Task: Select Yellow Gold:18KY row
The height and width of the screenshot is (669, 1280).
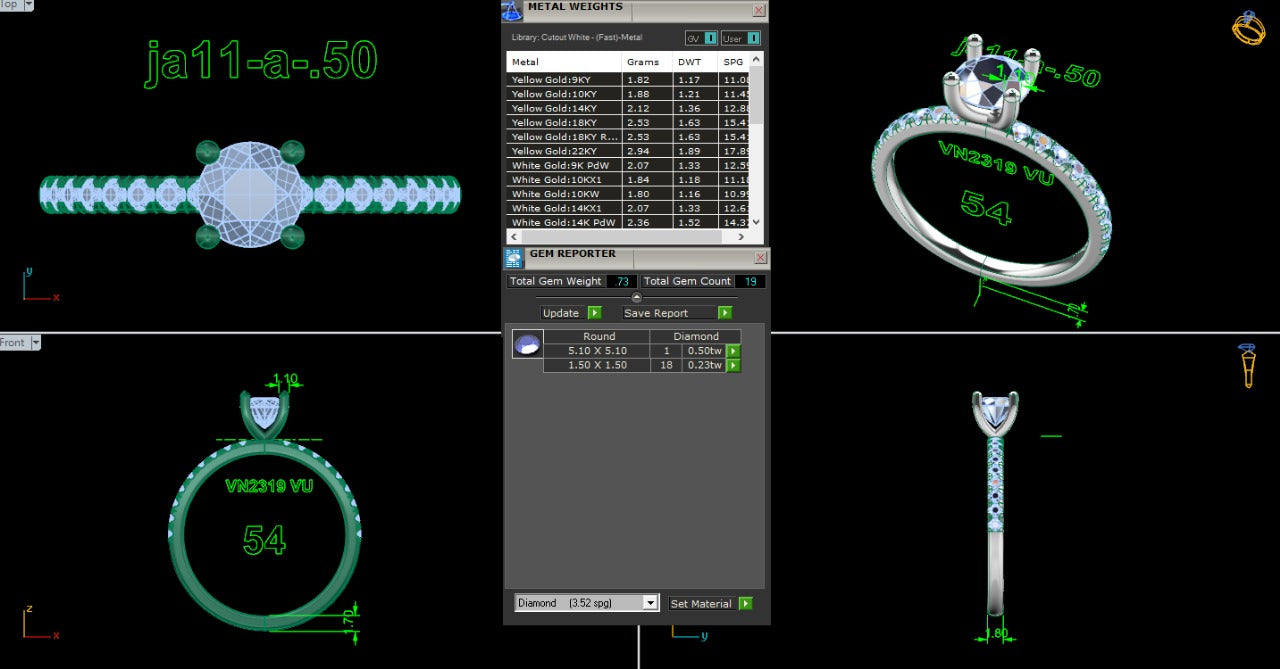Action: click(627, 123)
